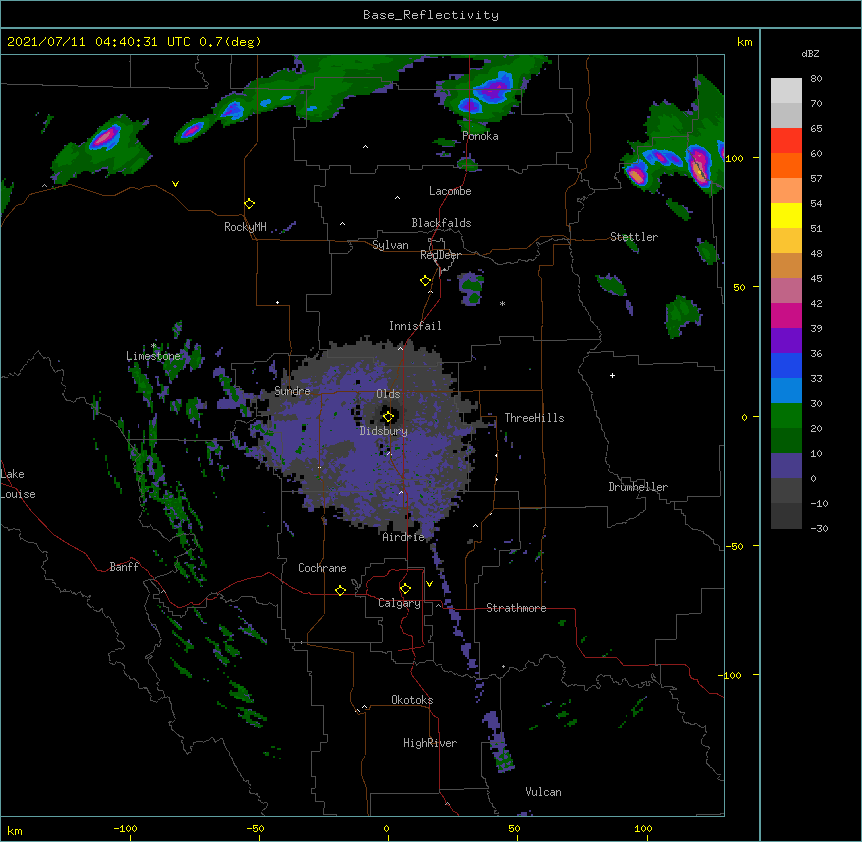Click the red 60 dBZ legend swatch
This screenshot has width=862, height=842.
(x=786, y=141)
